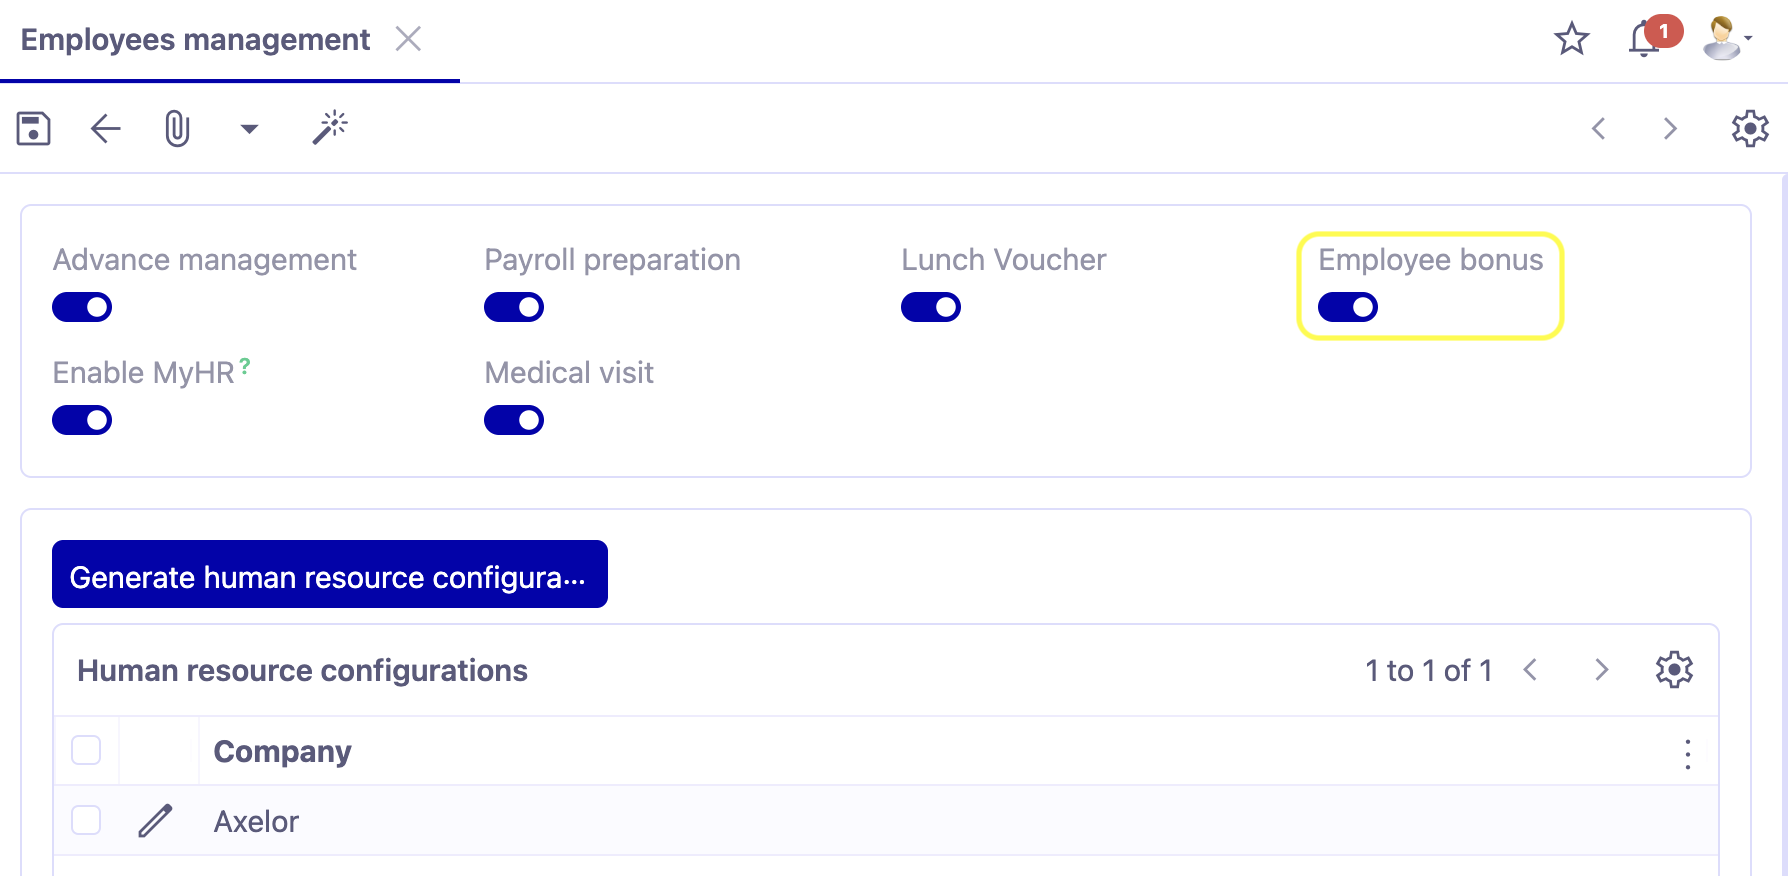Screen dimensions: 1788x876
Task: Open settings gear on Human resource configurations
Action: [x=1673, y=670]
